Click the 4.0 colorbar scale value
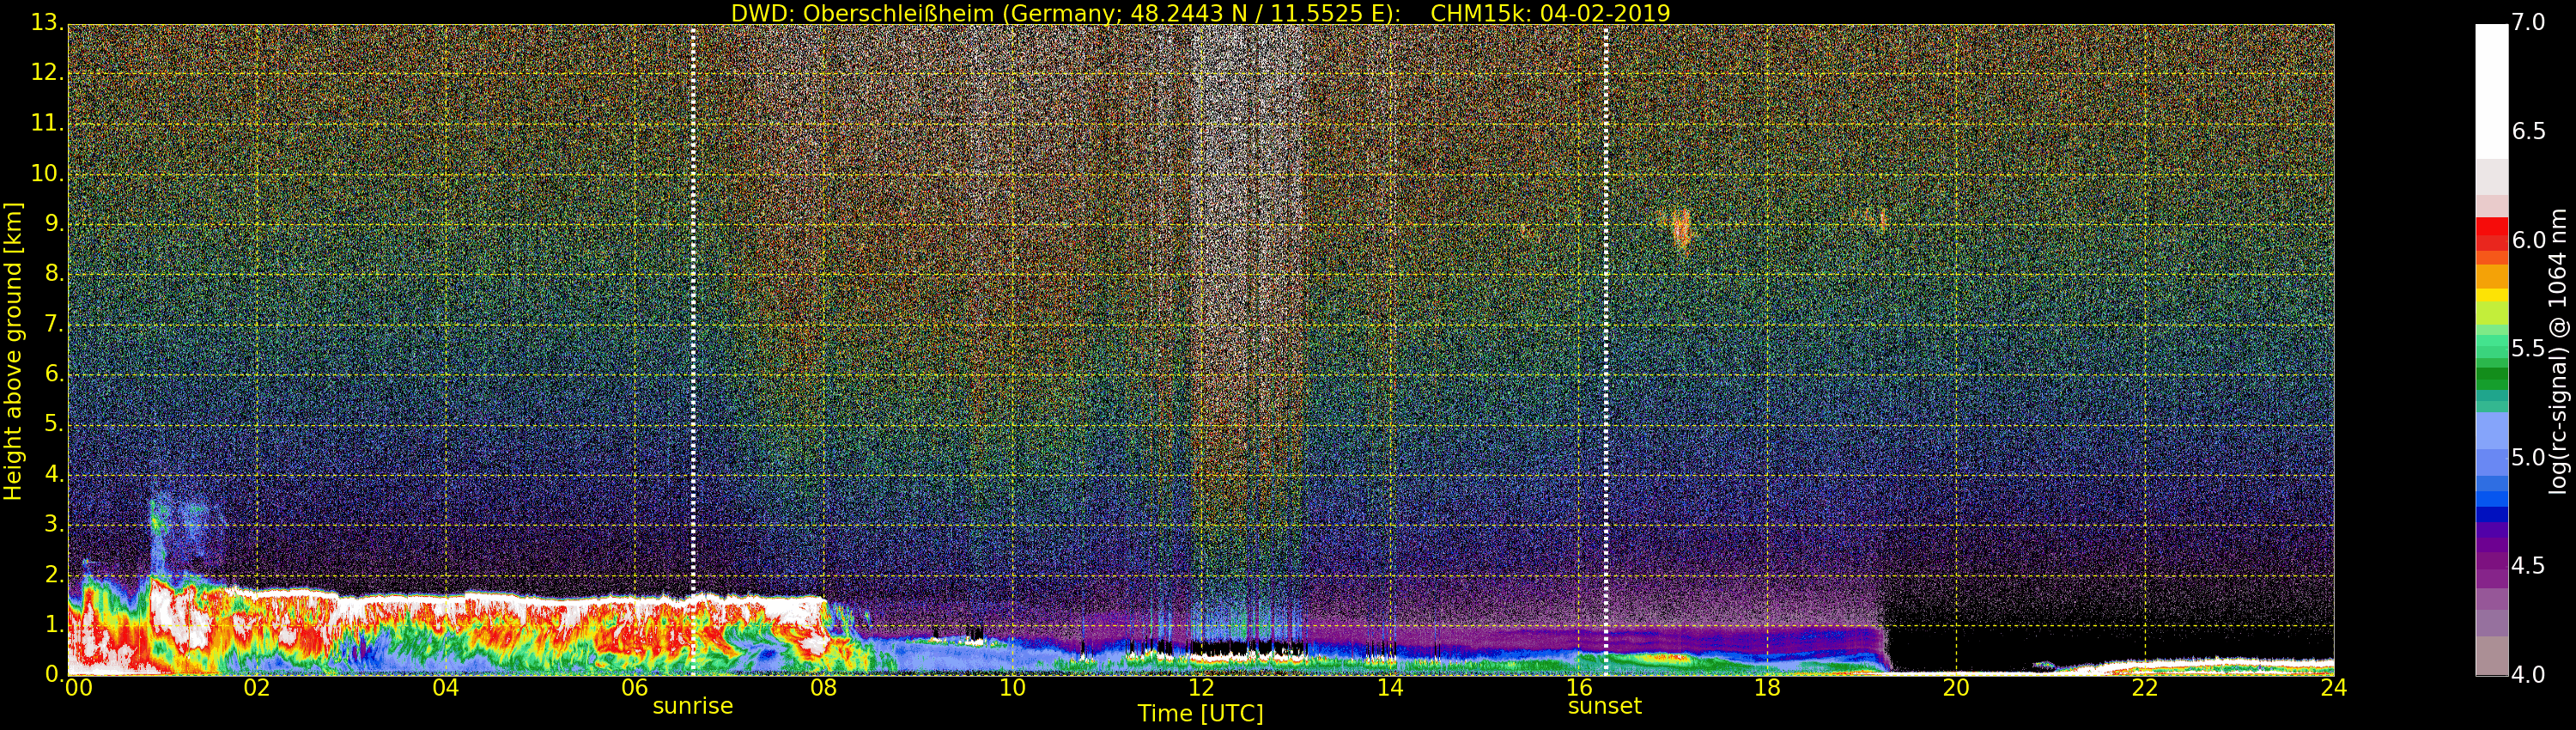This screenshot has height=730, width=2576. [2529, 674]
